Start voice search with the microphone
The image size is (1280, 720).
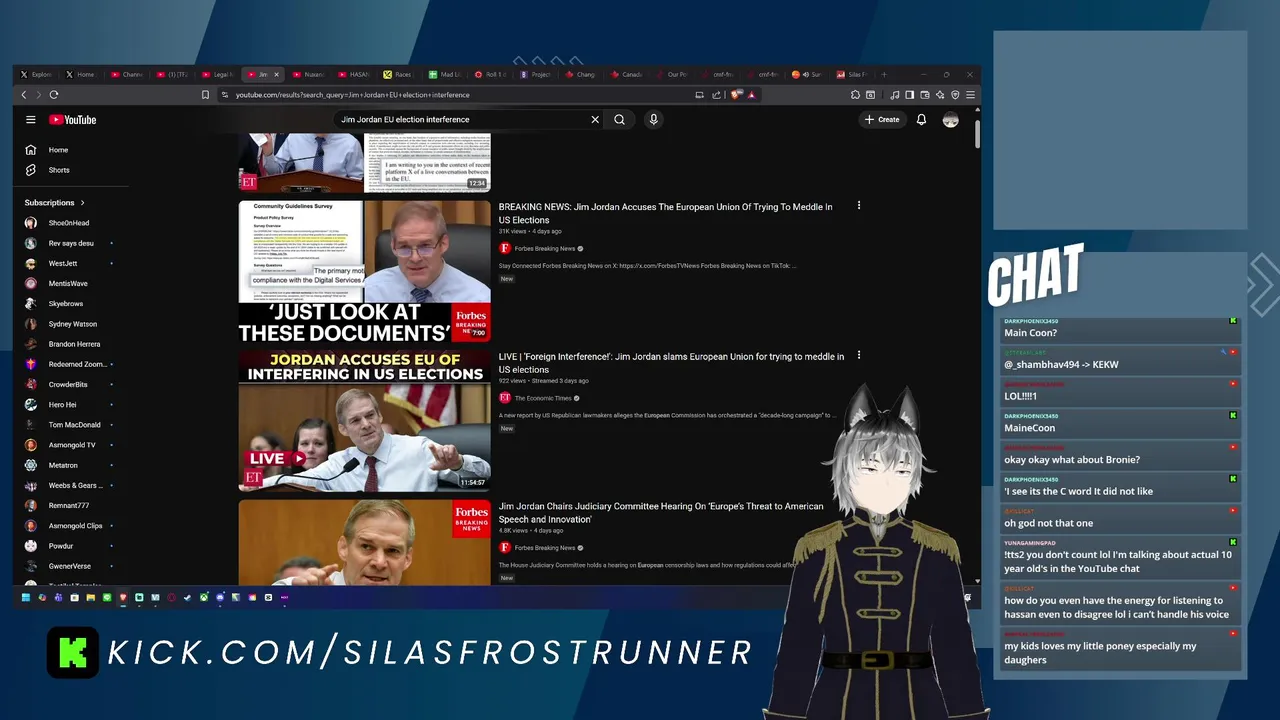(653, 119)
